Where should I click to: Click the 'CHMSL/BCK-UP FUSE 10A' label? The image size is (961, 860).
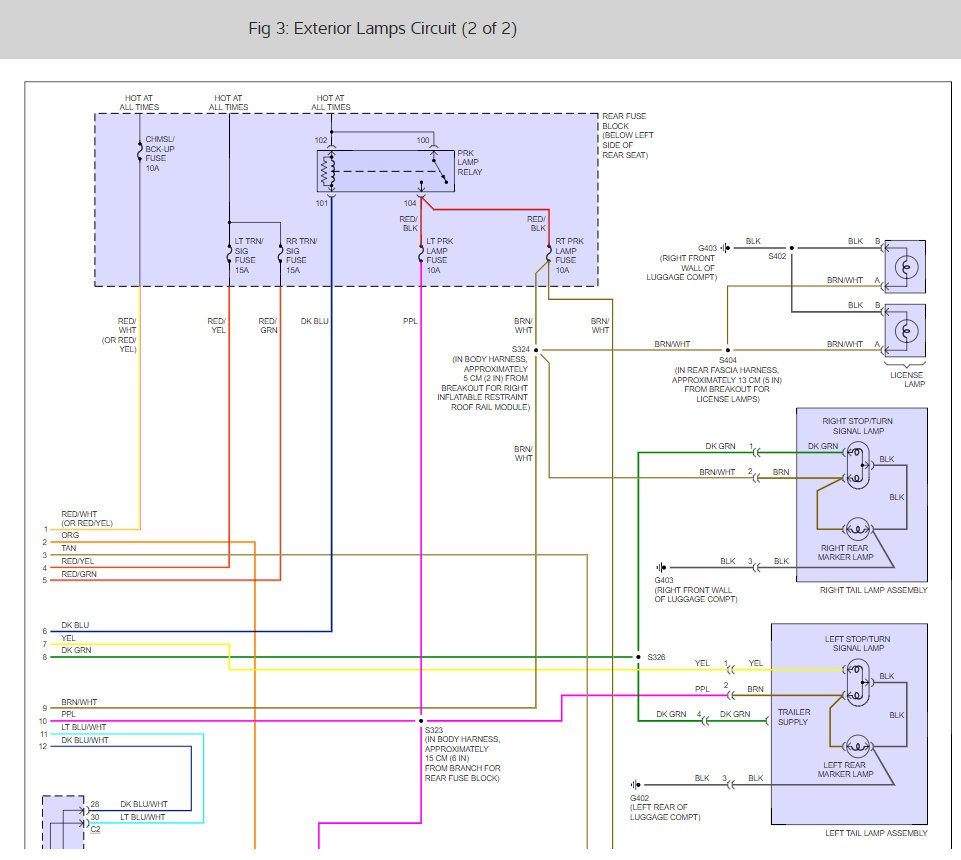(160, 154)
